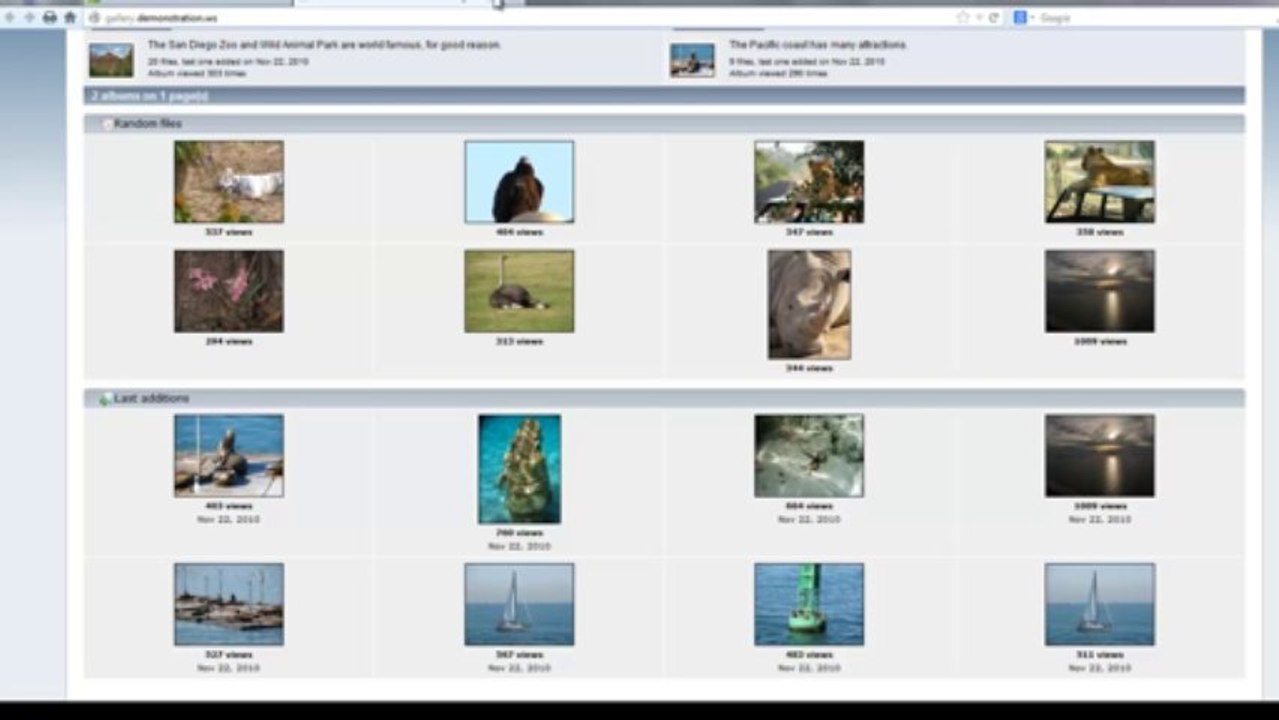This screenshot has width=1279, height=720.
Task: Open the green buoy thumbnail
Action: click(809, 604)
